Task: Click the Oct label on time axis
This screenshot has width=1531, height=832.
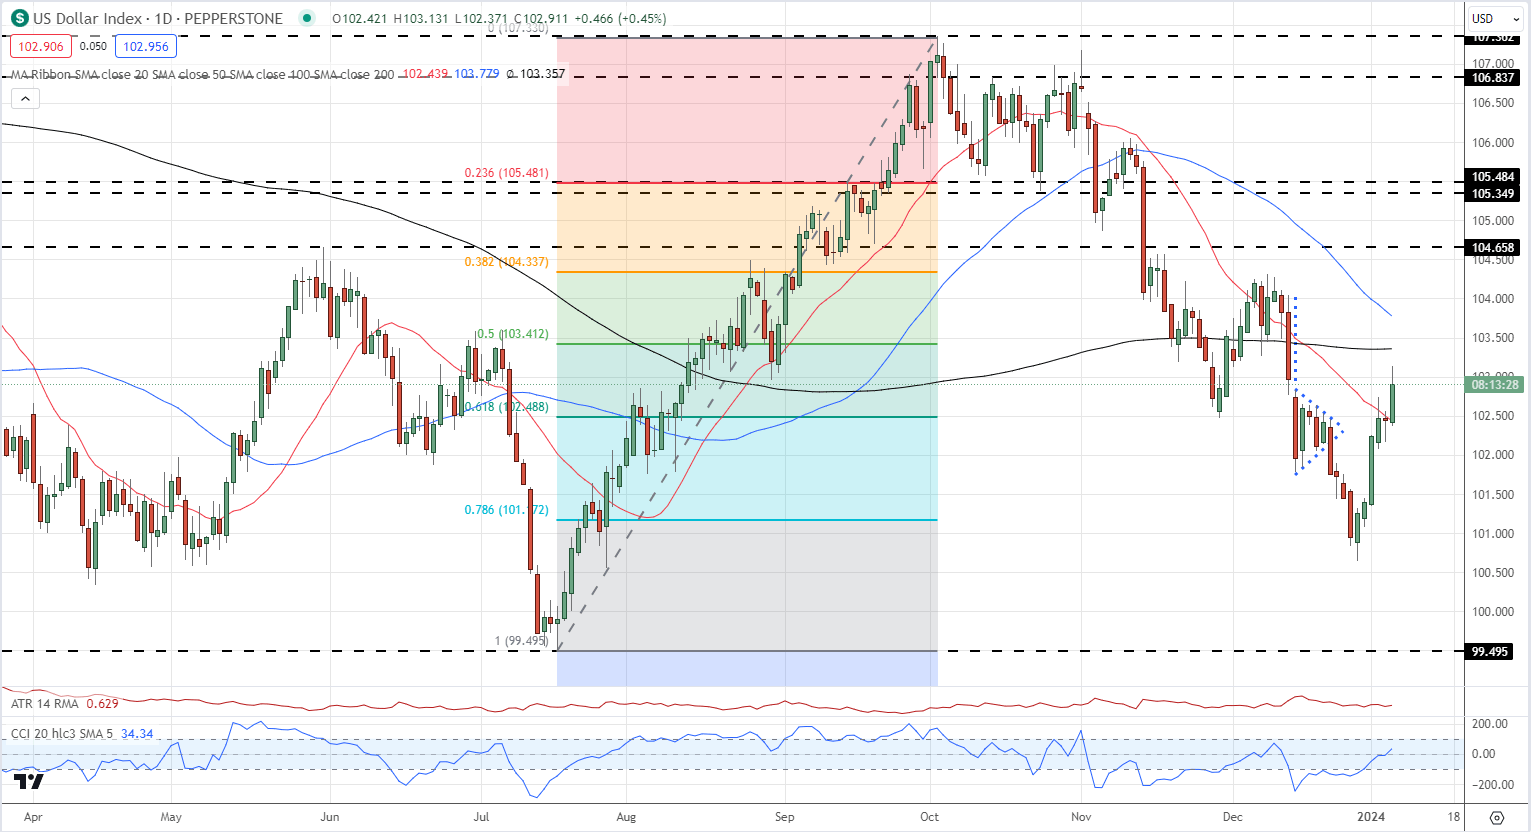Action: pyautogui.click(x=930, y=817)
